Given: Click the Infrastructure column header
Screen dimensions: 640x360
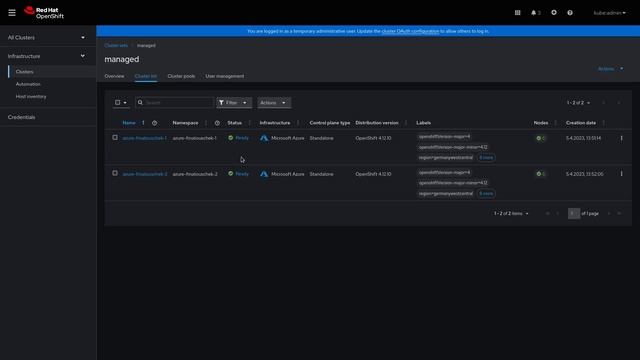Looking at the screenshot, I should (275, 123).
